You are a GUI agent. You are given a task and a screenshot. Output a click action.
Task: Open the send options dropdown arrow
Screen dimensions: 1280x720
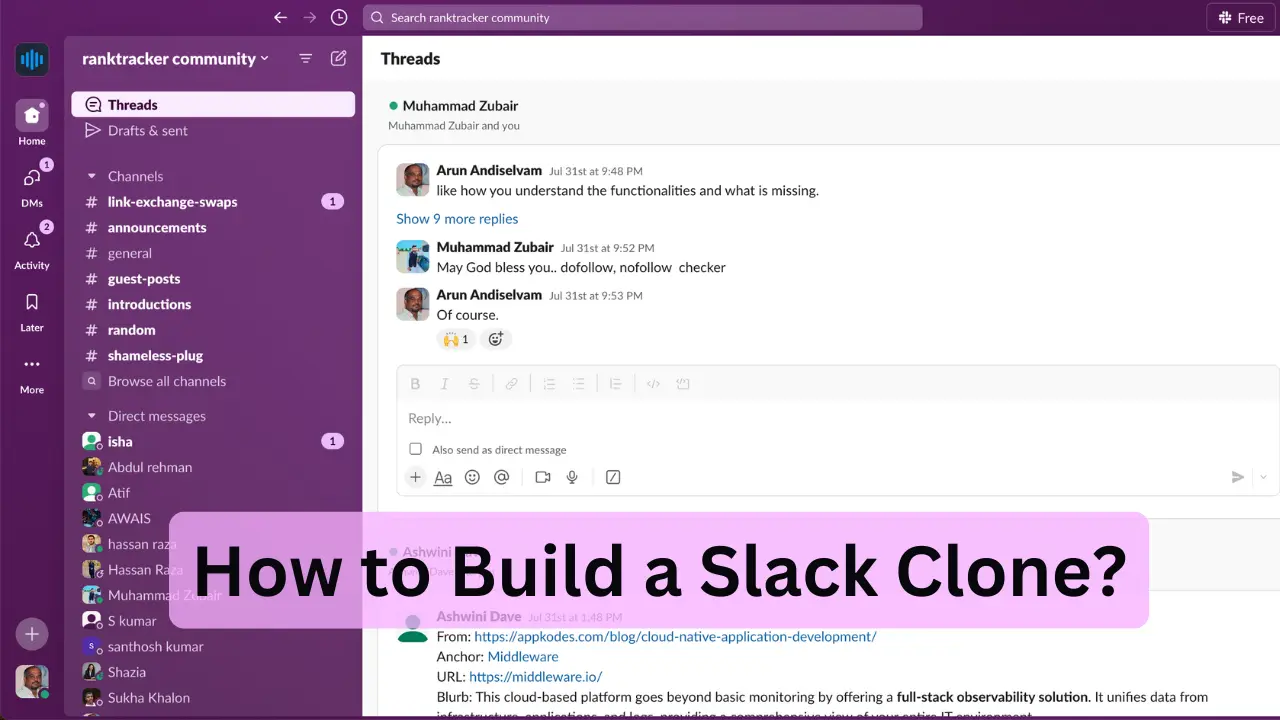click(x=1263, y=477)
